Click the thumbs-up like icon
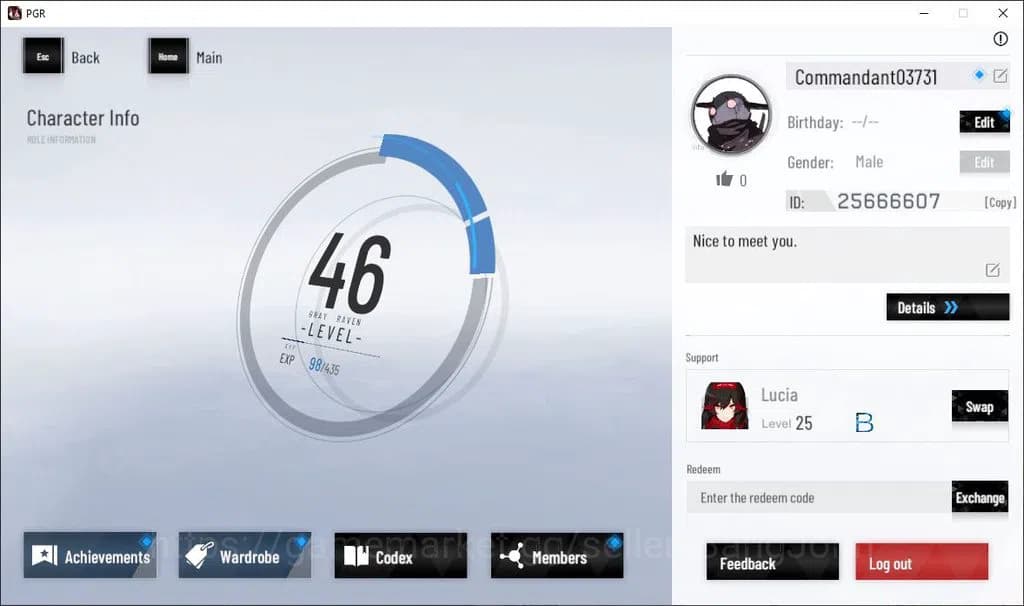The width and height of the screenshot is (1024, 606). (724, 179)
